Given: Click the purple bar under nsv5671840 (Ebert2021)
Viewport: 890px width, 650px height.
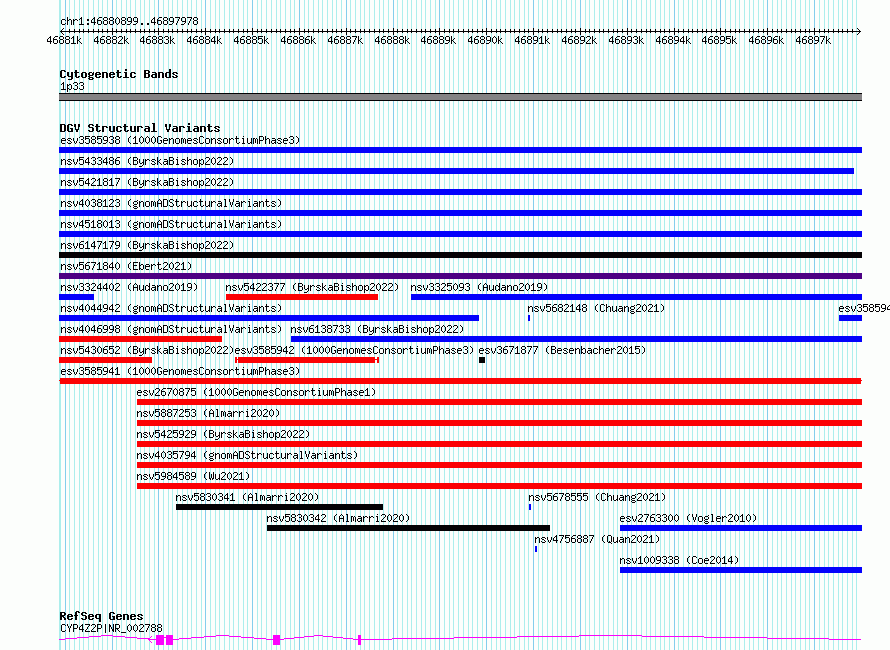Looking at the screenshot, I should 460,276.
